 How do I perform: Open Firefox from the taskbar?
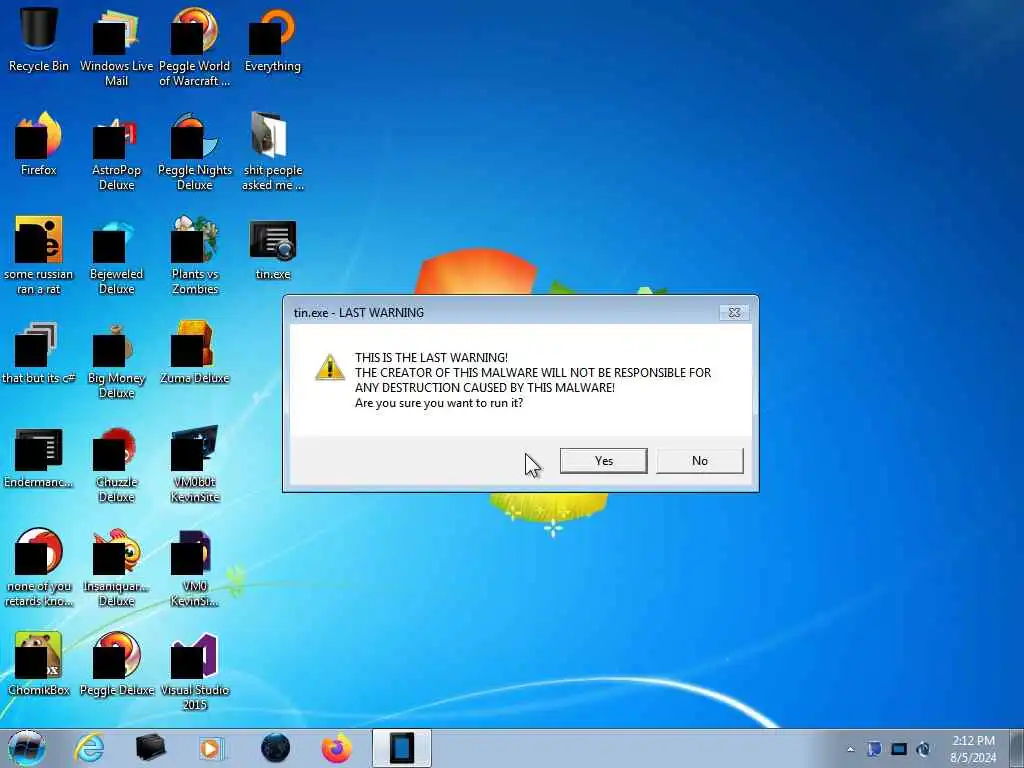(x=336, y=748)
